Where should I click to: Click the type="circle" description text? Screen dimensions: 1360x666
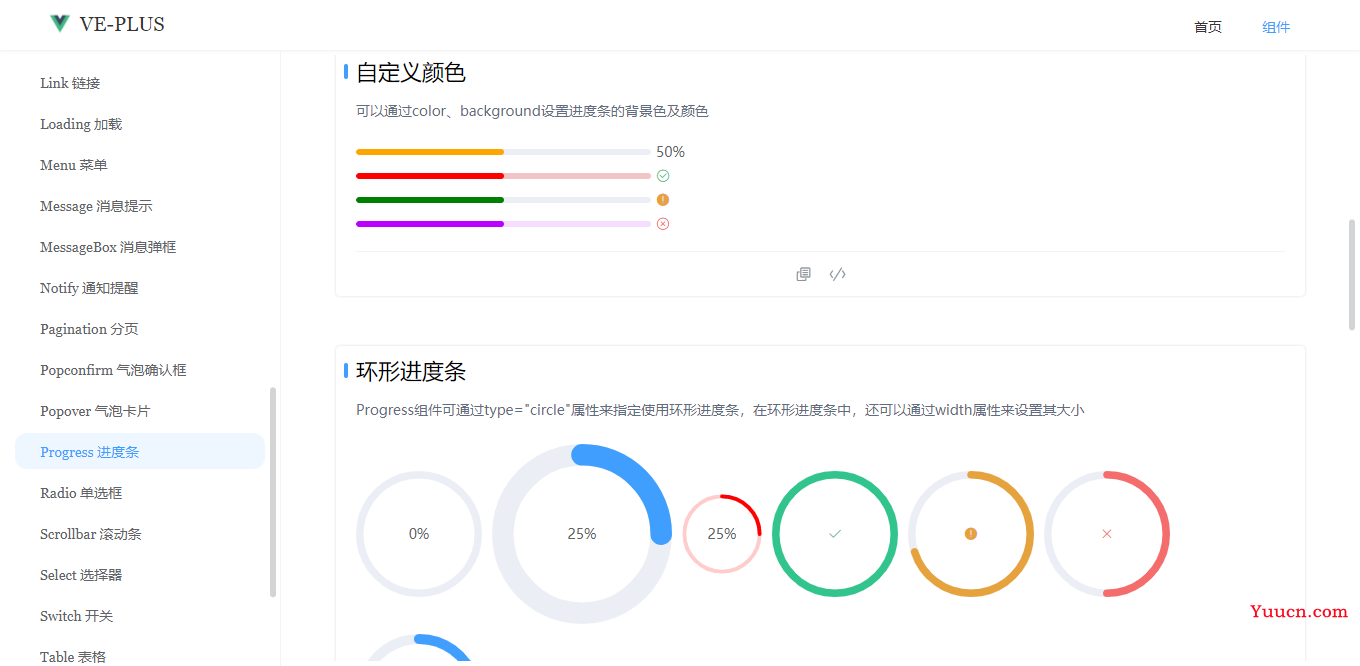[x=720, y=410]
